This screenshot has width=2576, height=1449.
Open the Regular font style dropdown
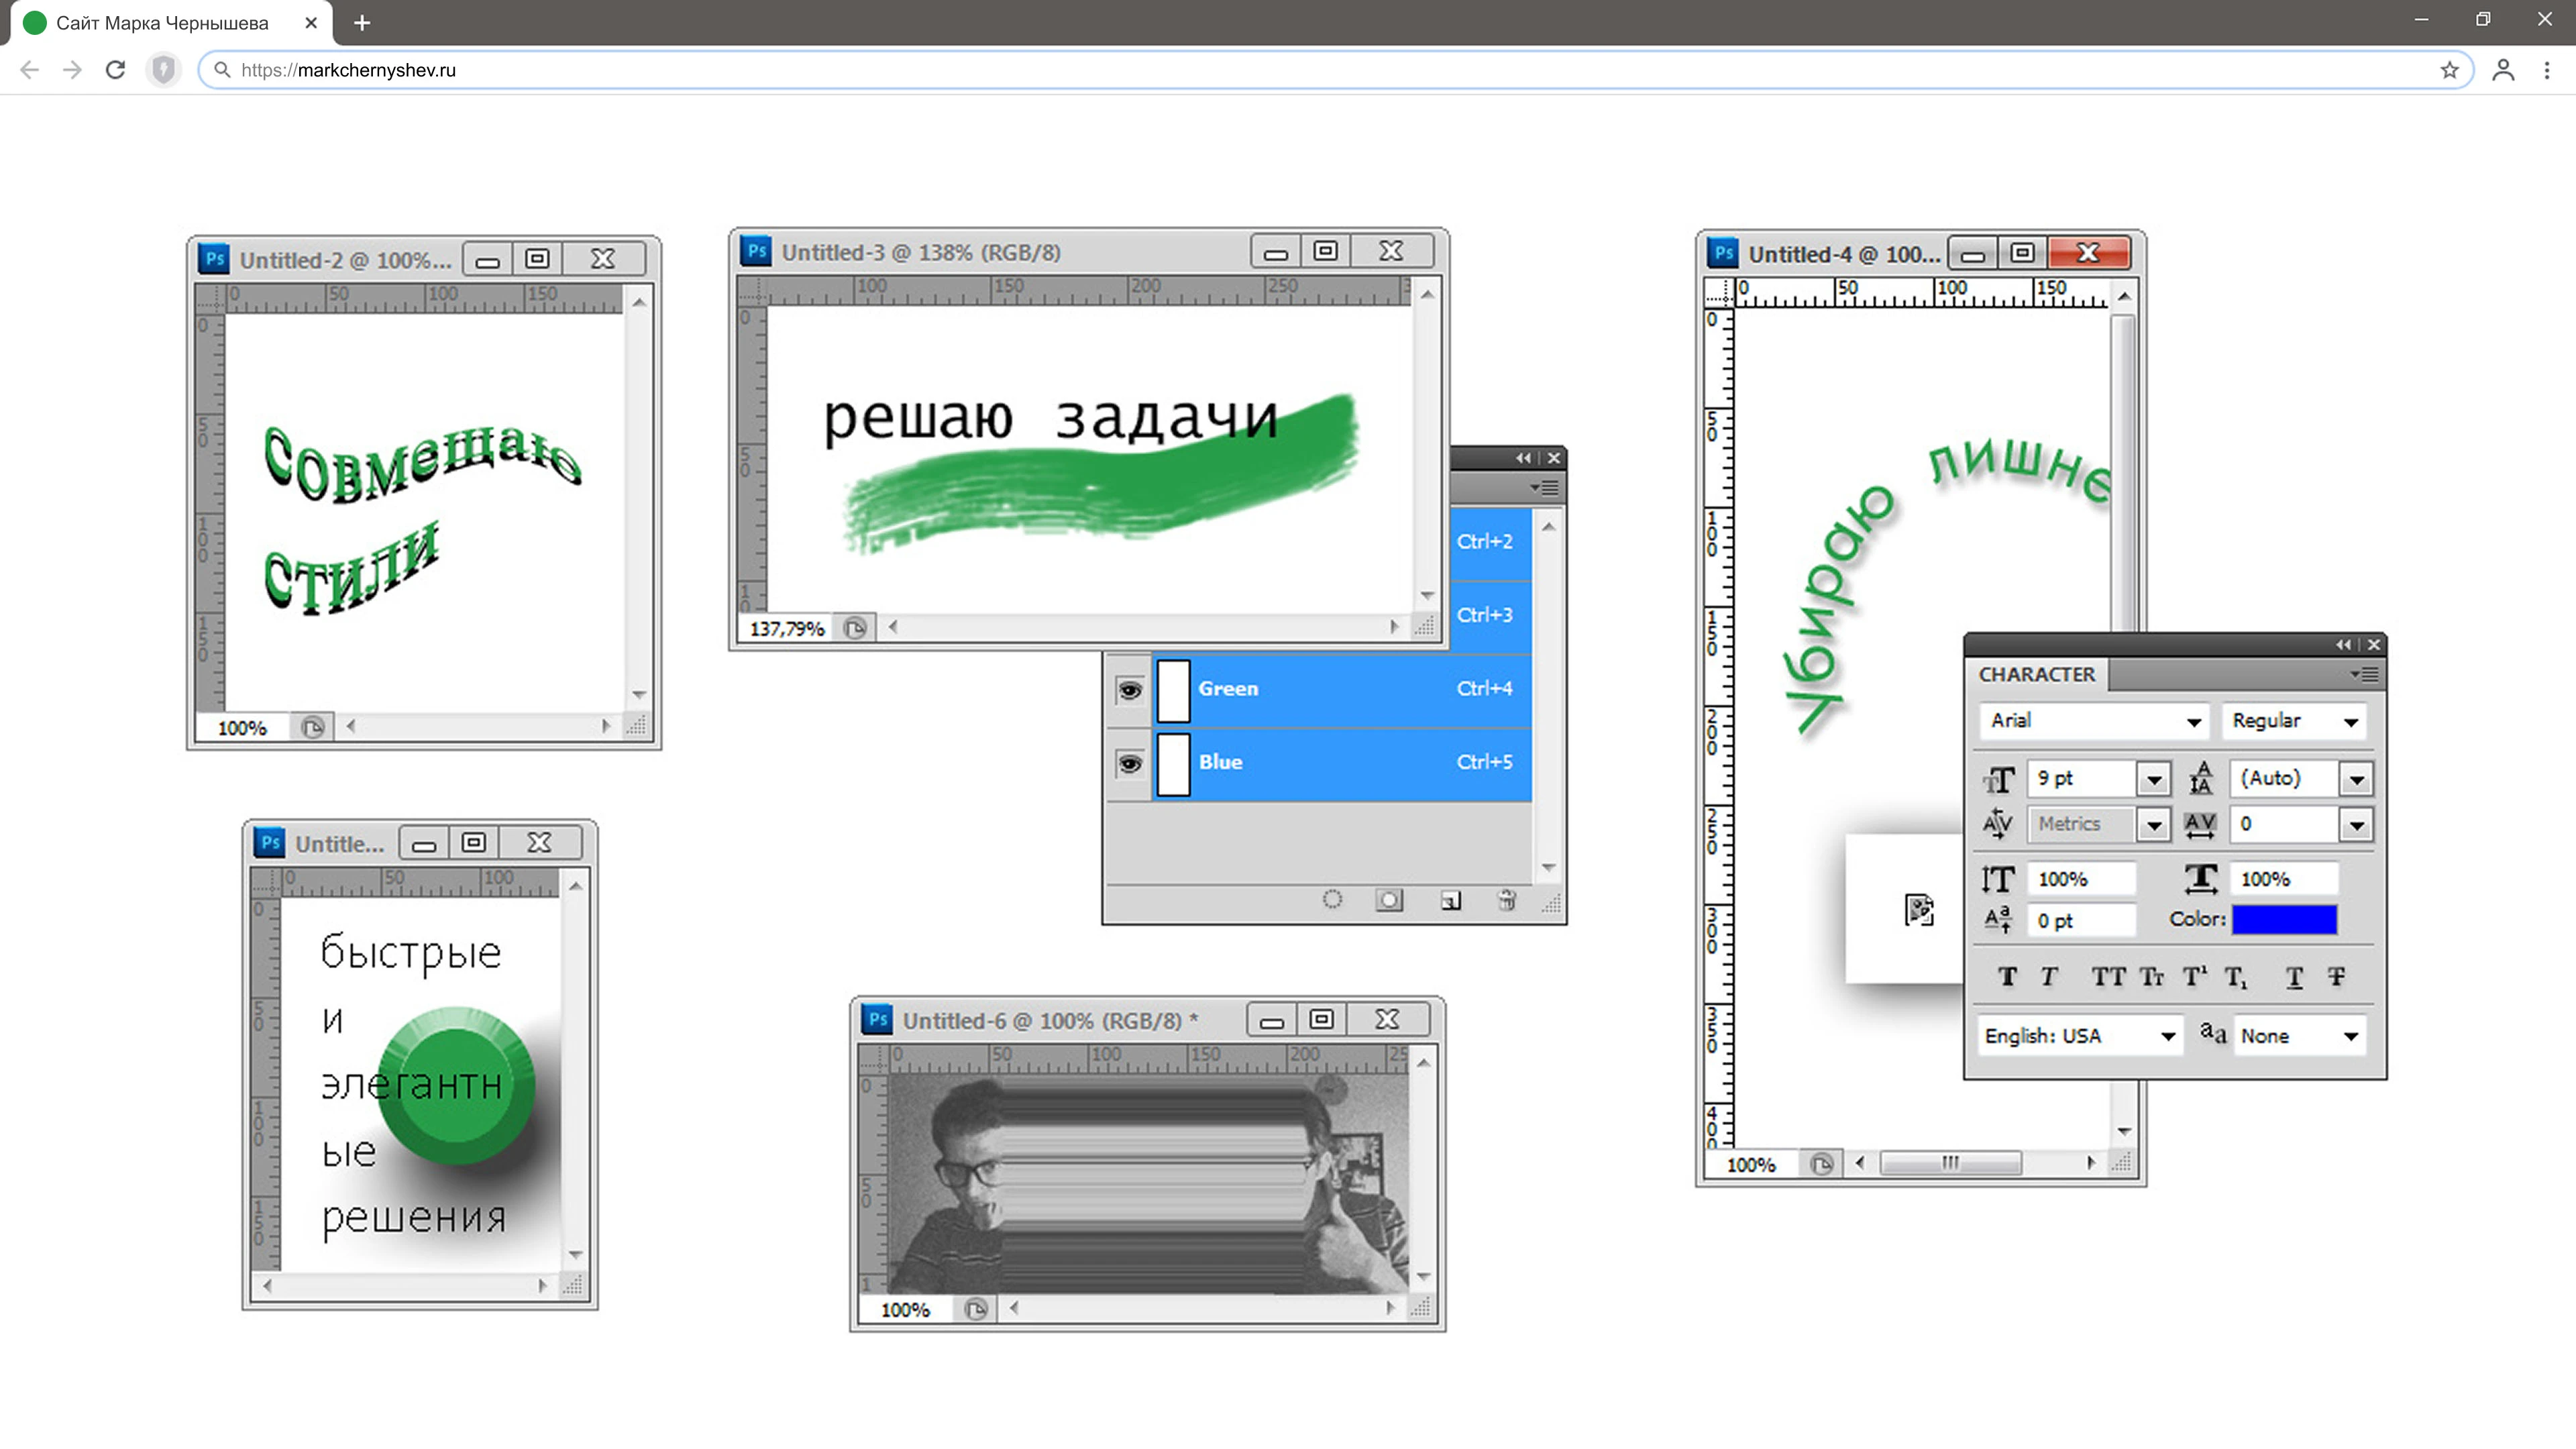pyautogui.click(x=2294, y=721)
